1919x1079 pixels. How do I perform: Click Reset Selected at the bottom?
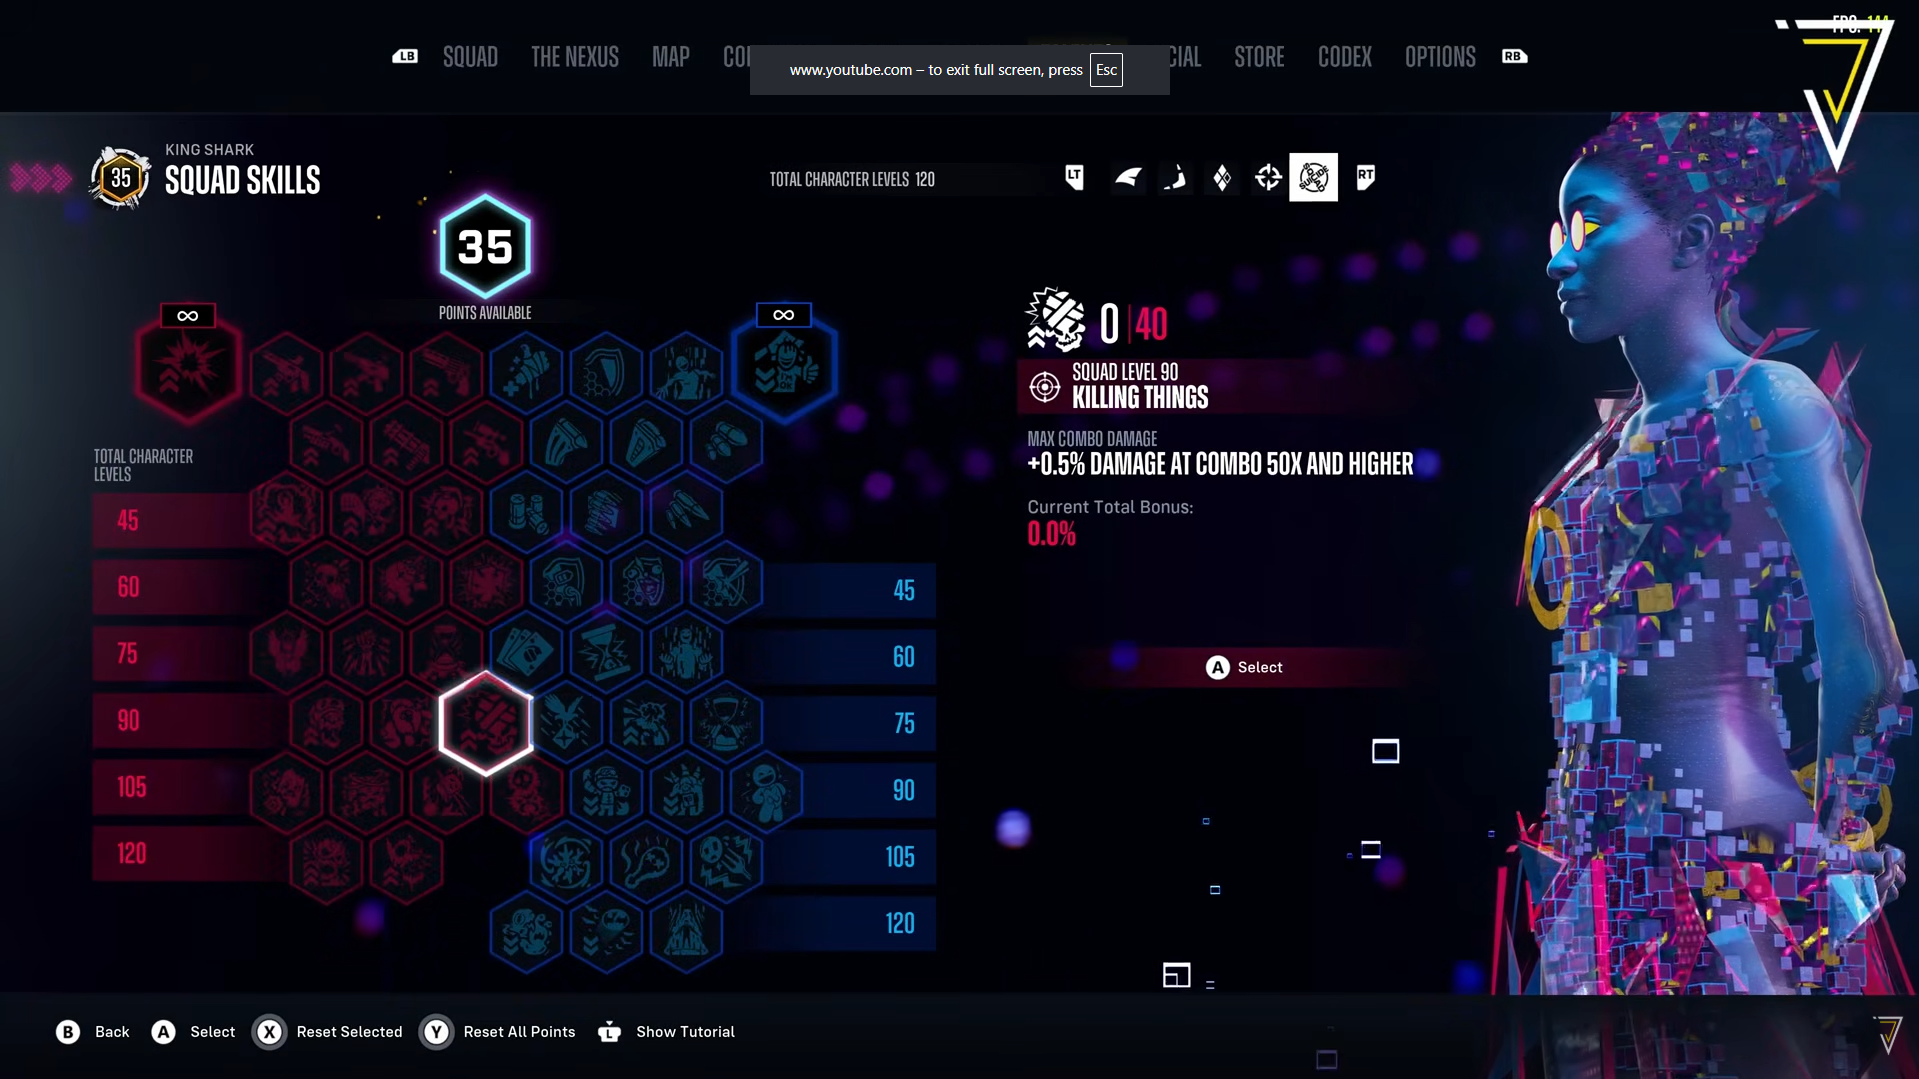pyautogui.click(x=327, y=1032)
